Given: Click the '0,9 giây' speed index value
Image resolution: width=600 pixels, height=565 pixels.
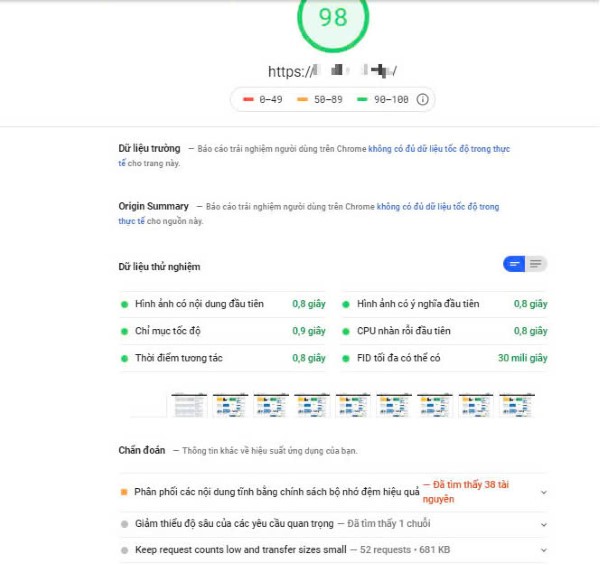Looking at the screenshot, I should point(309,331).
